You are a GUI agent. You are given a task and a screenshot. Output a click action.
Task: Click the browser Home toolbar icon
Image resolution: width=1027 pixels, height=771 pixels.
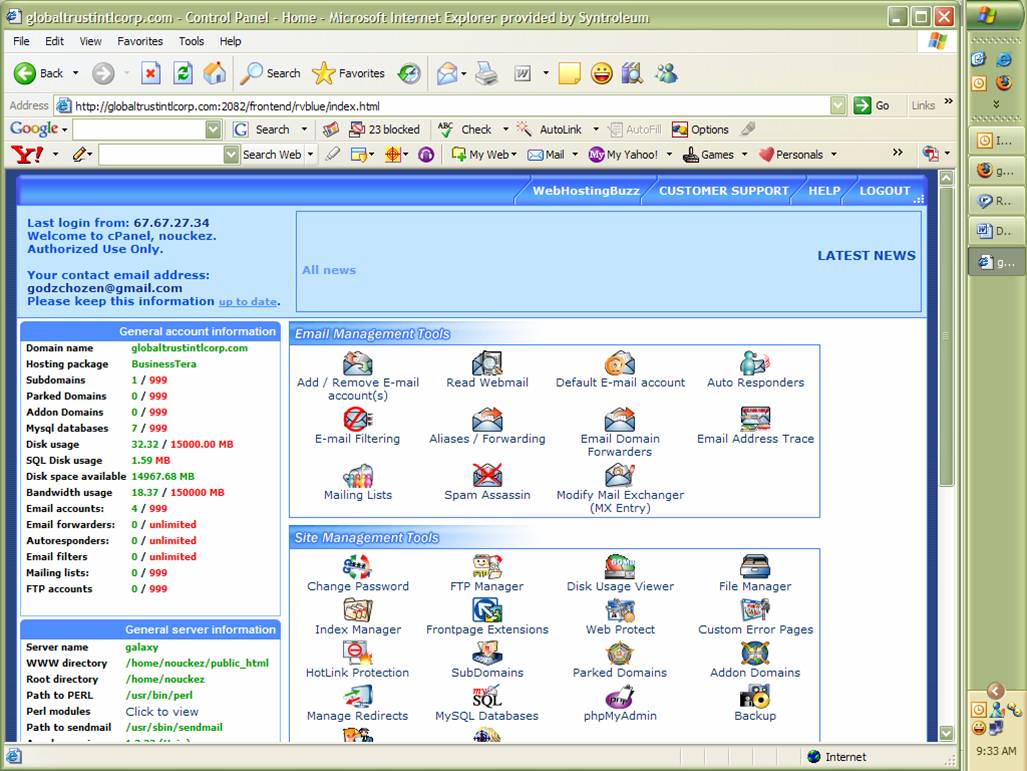pos(214,73)
